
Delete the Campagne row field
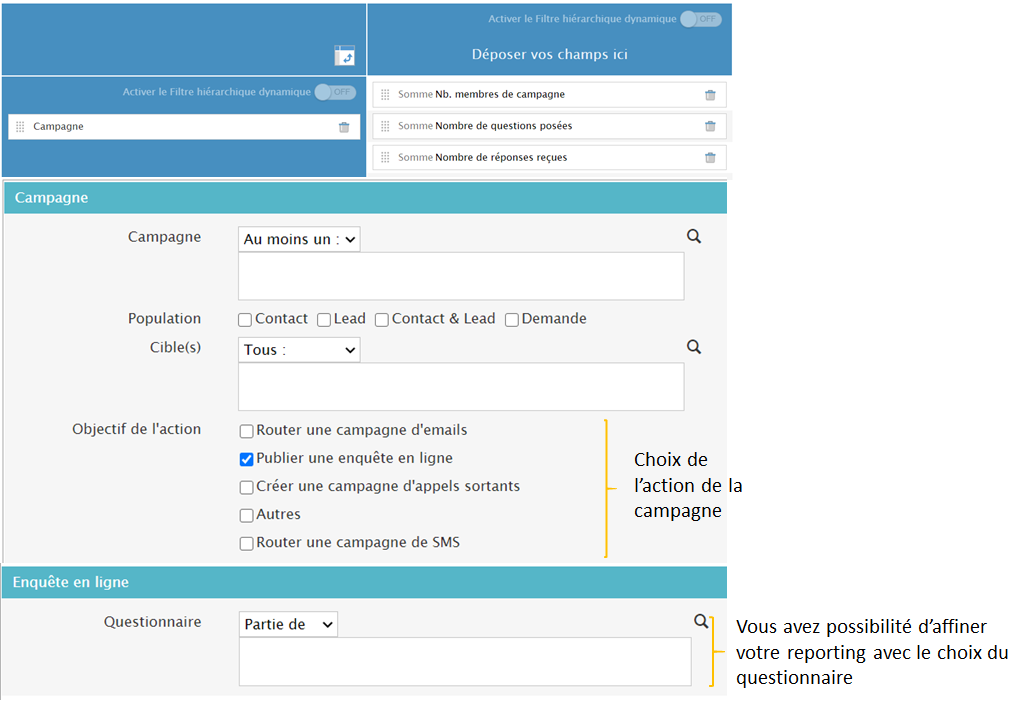344,127
